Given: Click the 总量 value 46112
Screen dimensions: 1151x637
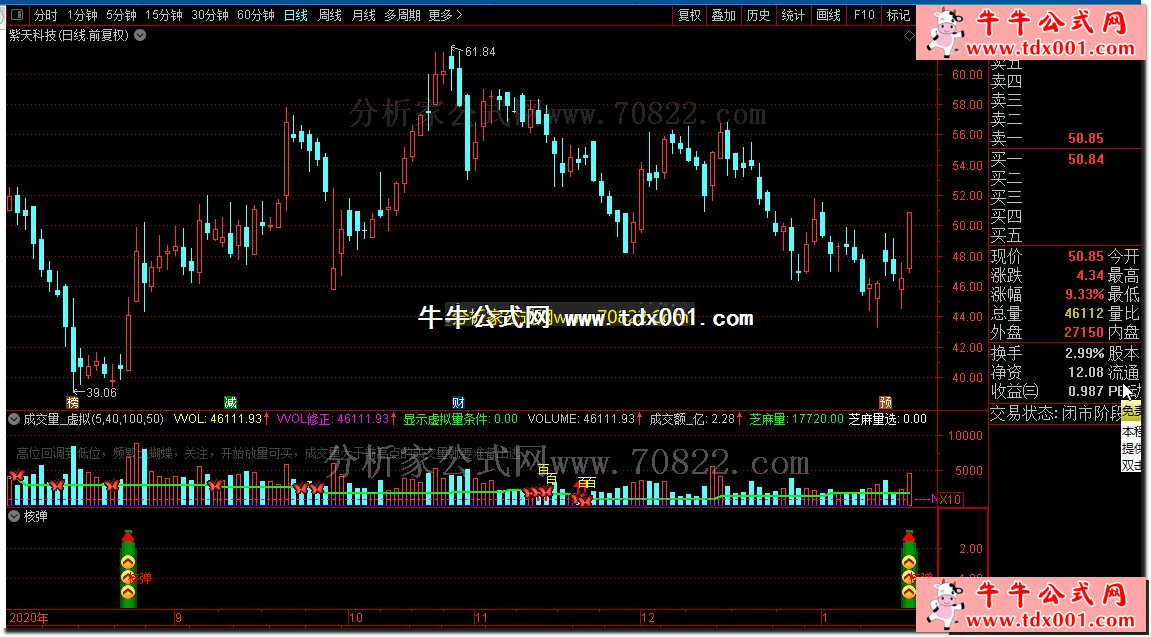Looking at the screenshot, I should pyautogui.click(x=1086, y=314).
